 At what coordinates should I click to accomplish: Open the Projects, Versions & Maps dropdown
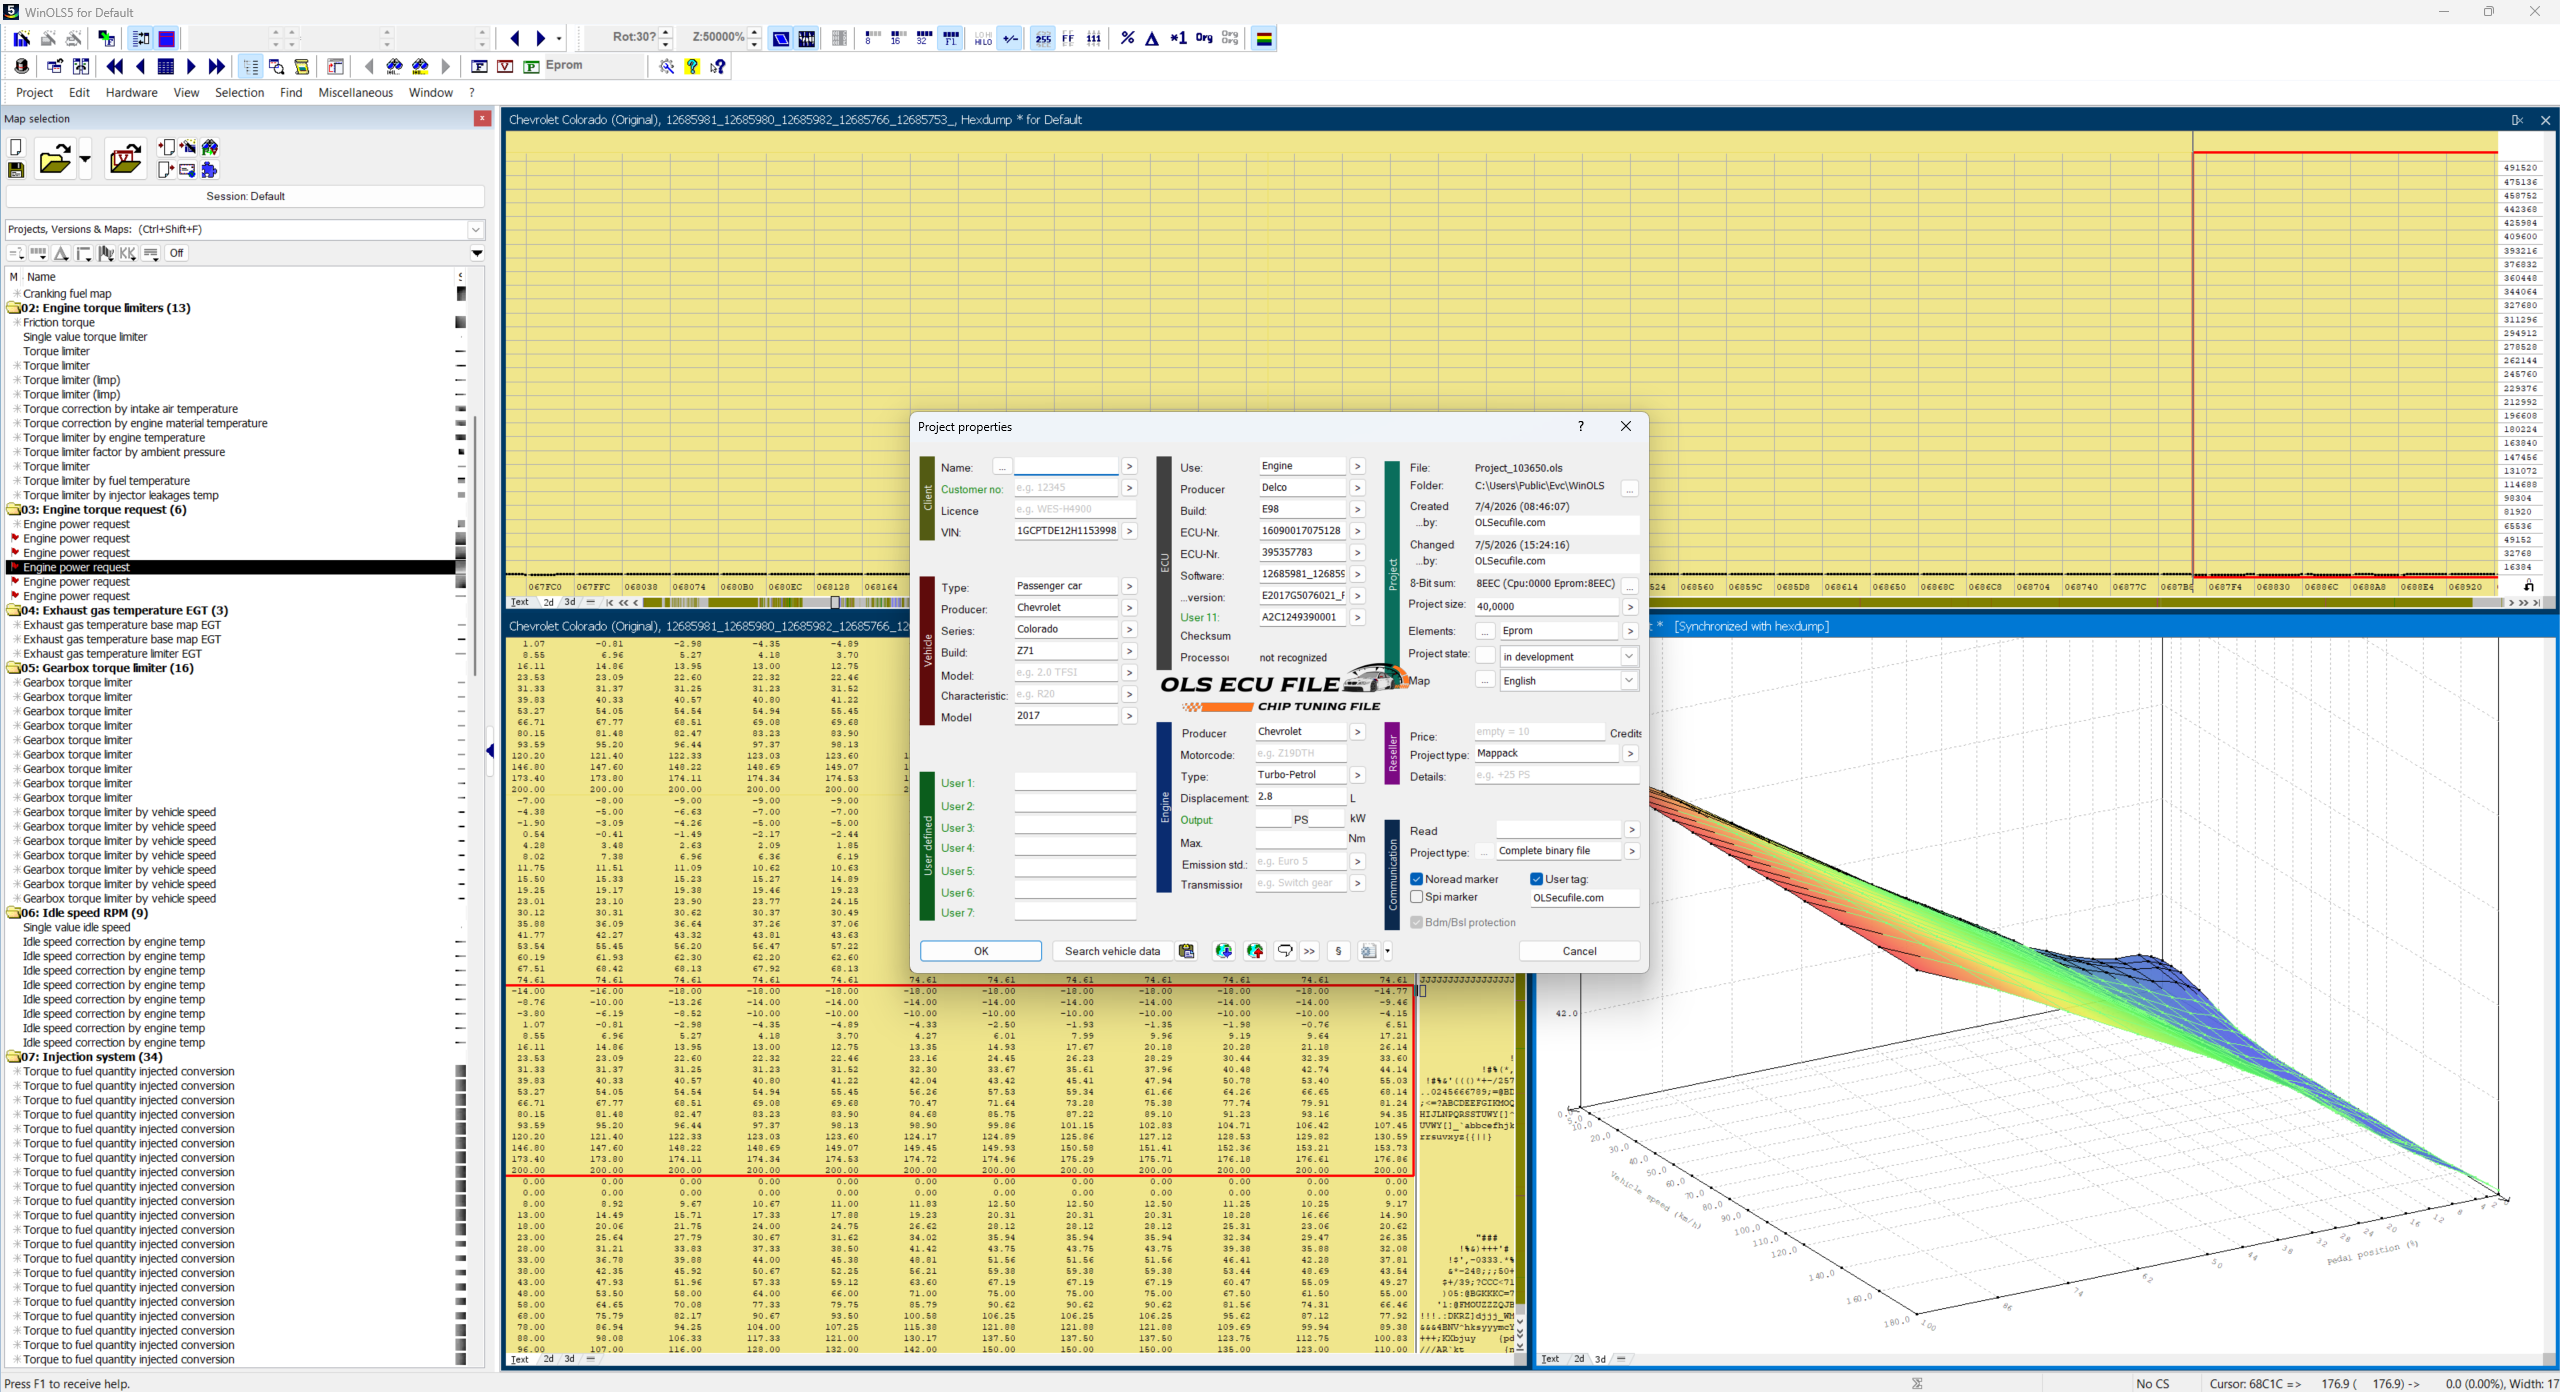click(476, 229)
